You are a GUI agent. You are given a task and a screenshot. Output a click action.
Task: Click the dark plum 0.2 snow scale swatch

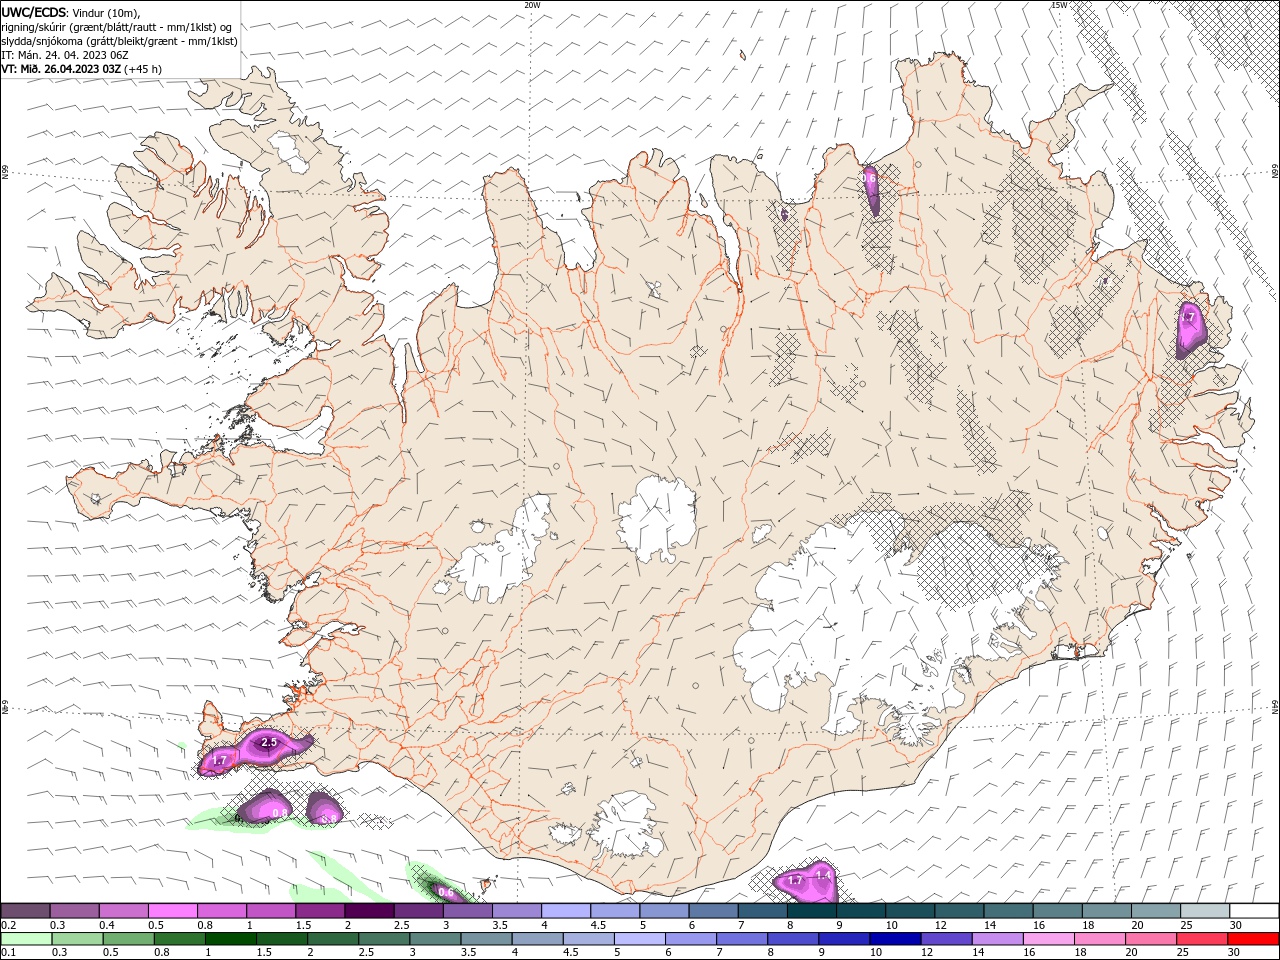[25, 911]
